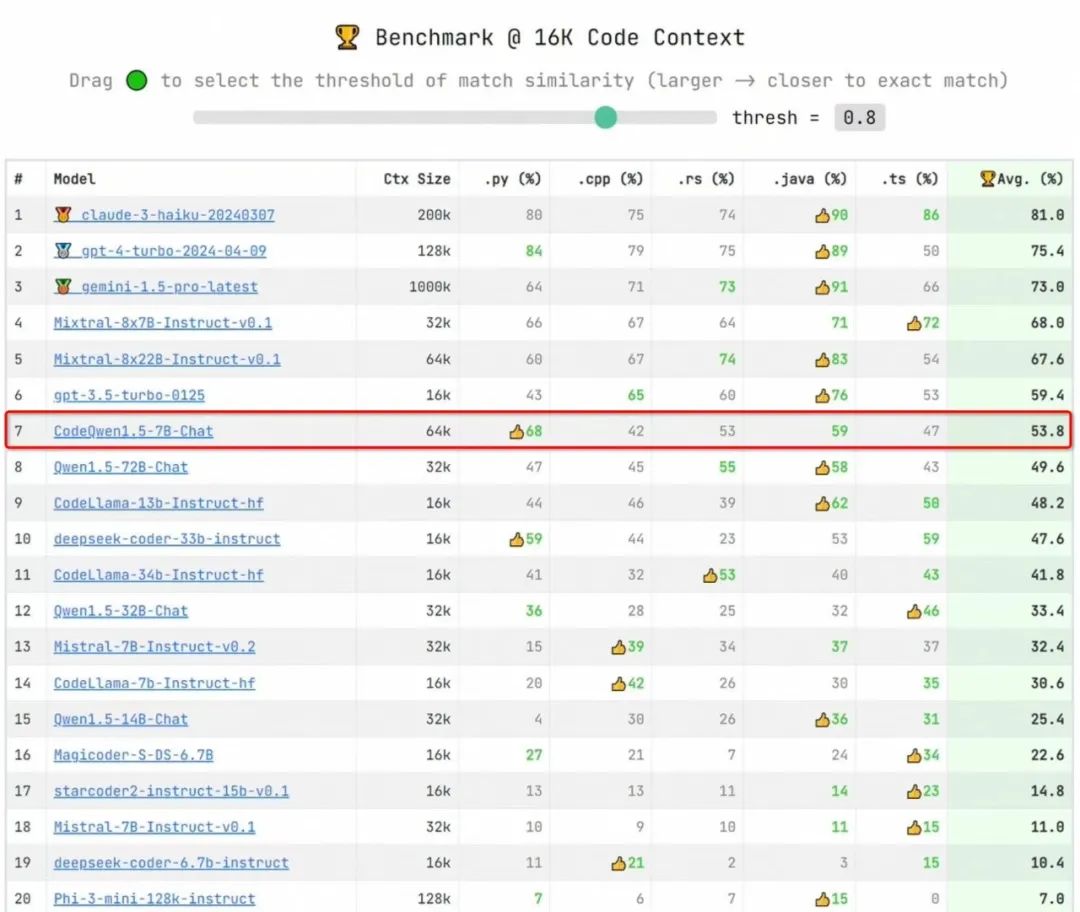Open the Qwen1.5-72B-Chat model link
Viewport: 1080px width, 912px height.
[121, 467]
